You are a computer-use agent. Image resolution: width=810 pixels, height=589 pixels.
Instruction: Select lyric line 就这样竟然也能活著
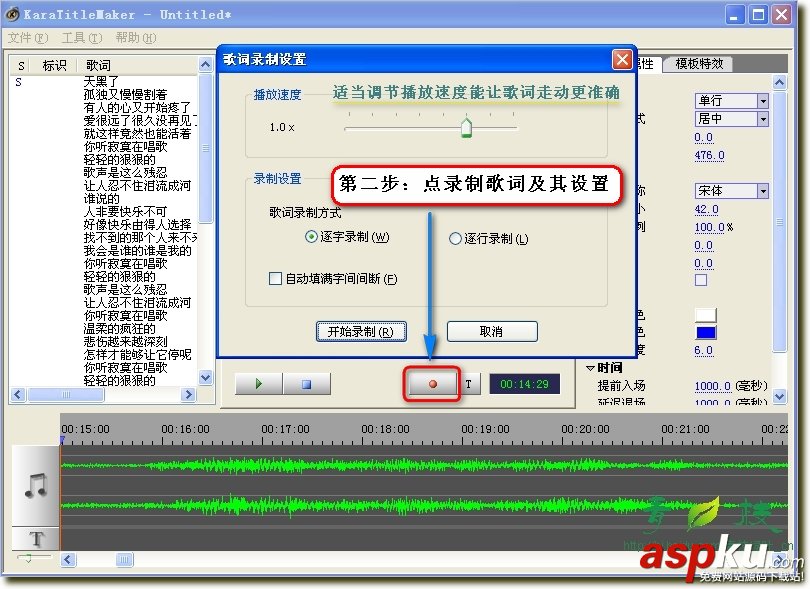(137, 134)
